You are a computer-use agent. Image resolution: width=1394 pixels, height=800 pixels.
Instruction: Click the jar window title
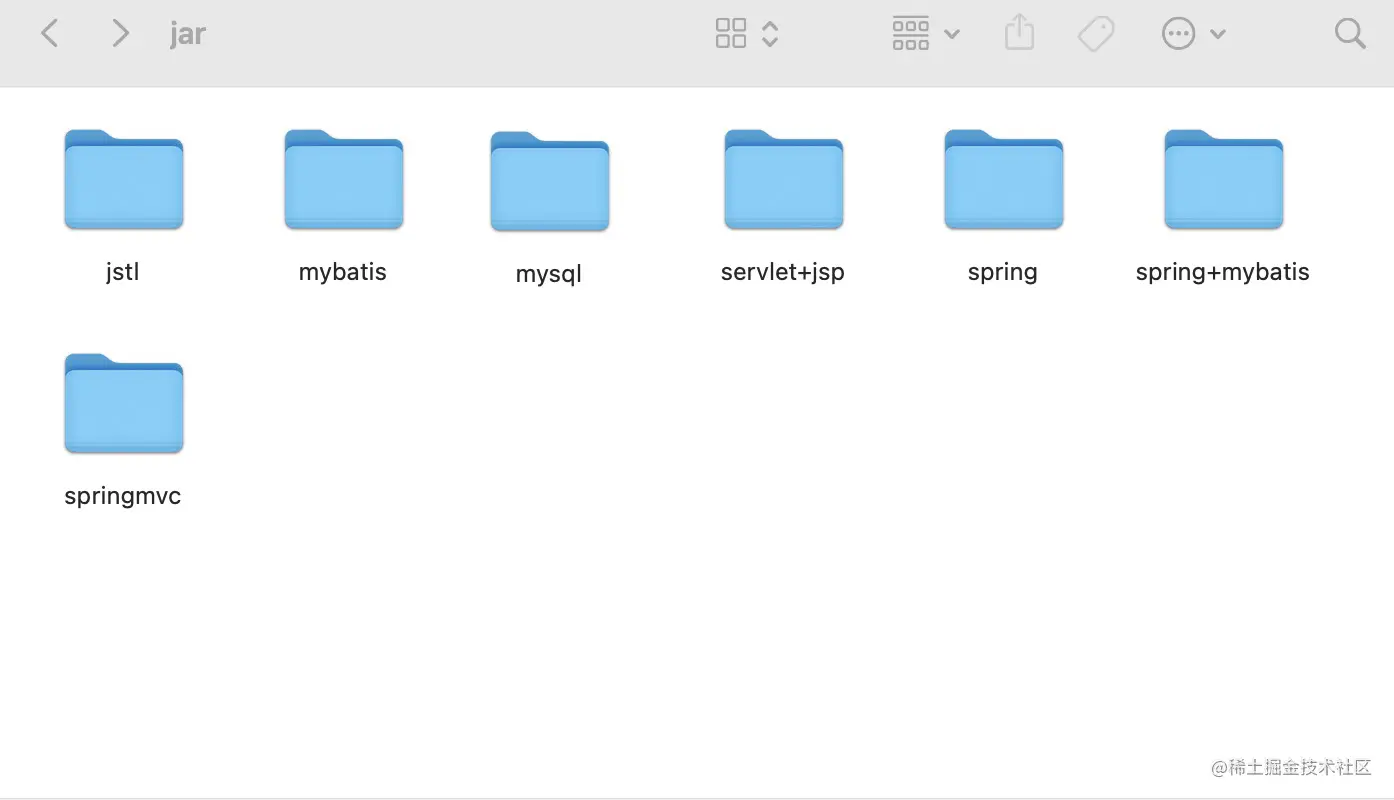(x=188, y=34)
